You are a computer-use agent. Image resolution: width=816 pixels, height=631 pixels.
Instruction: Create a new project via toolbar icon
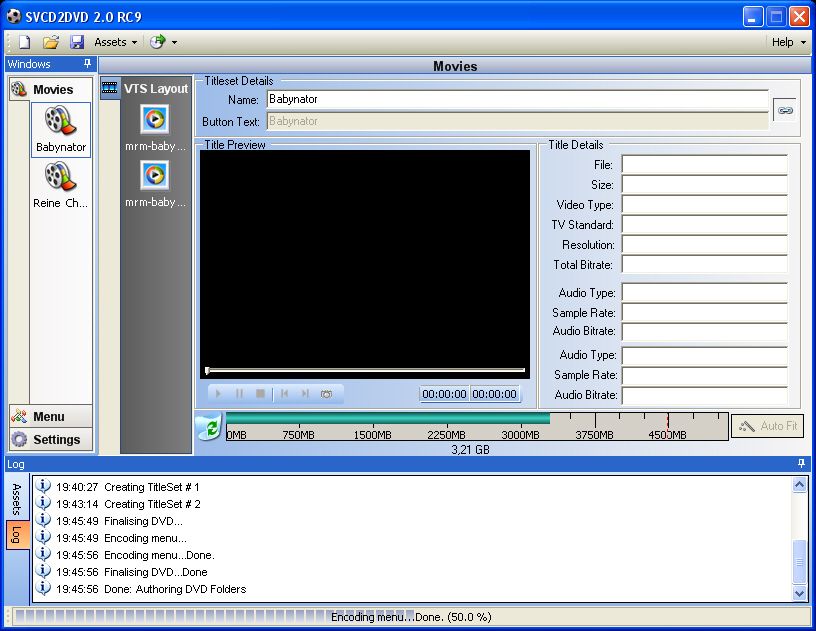(24, 42)
